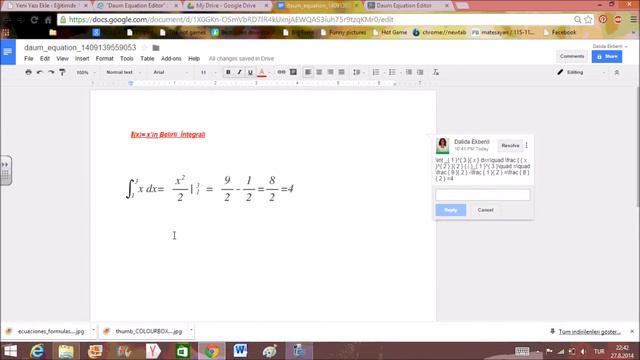Click the document title daum_equation_1409139559053
Image resolution: width=640 pixels, height=360 pixels.
click(80, 48)
